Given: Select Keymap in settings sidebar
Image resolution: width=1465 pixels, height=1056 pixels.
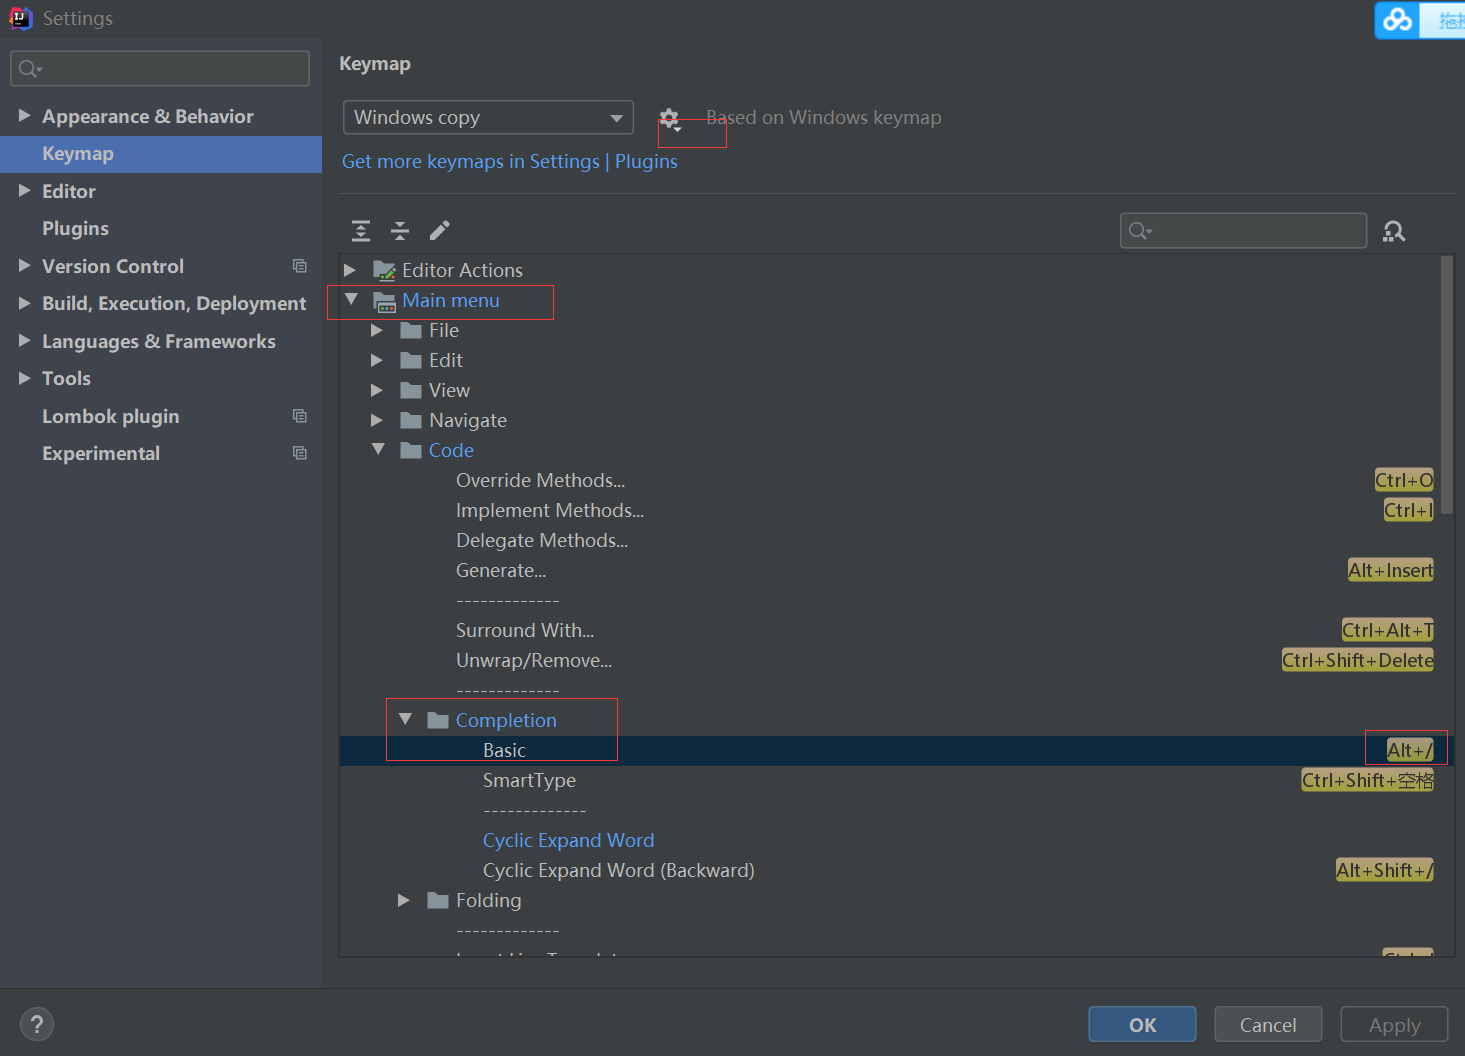Looking at the screenshot, I should tap(161, 154).
